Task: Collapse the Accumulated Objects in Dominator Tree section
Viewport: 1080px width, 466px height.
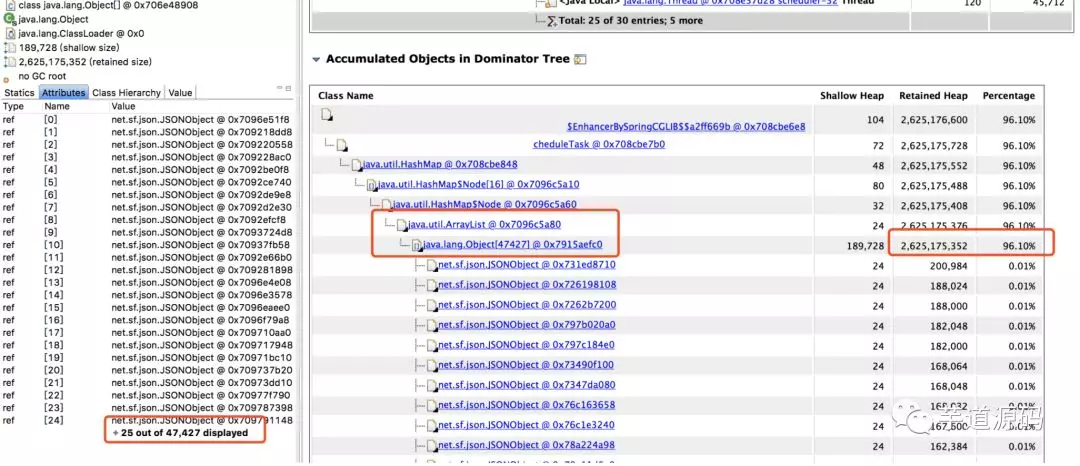Action: click(316, 60)
